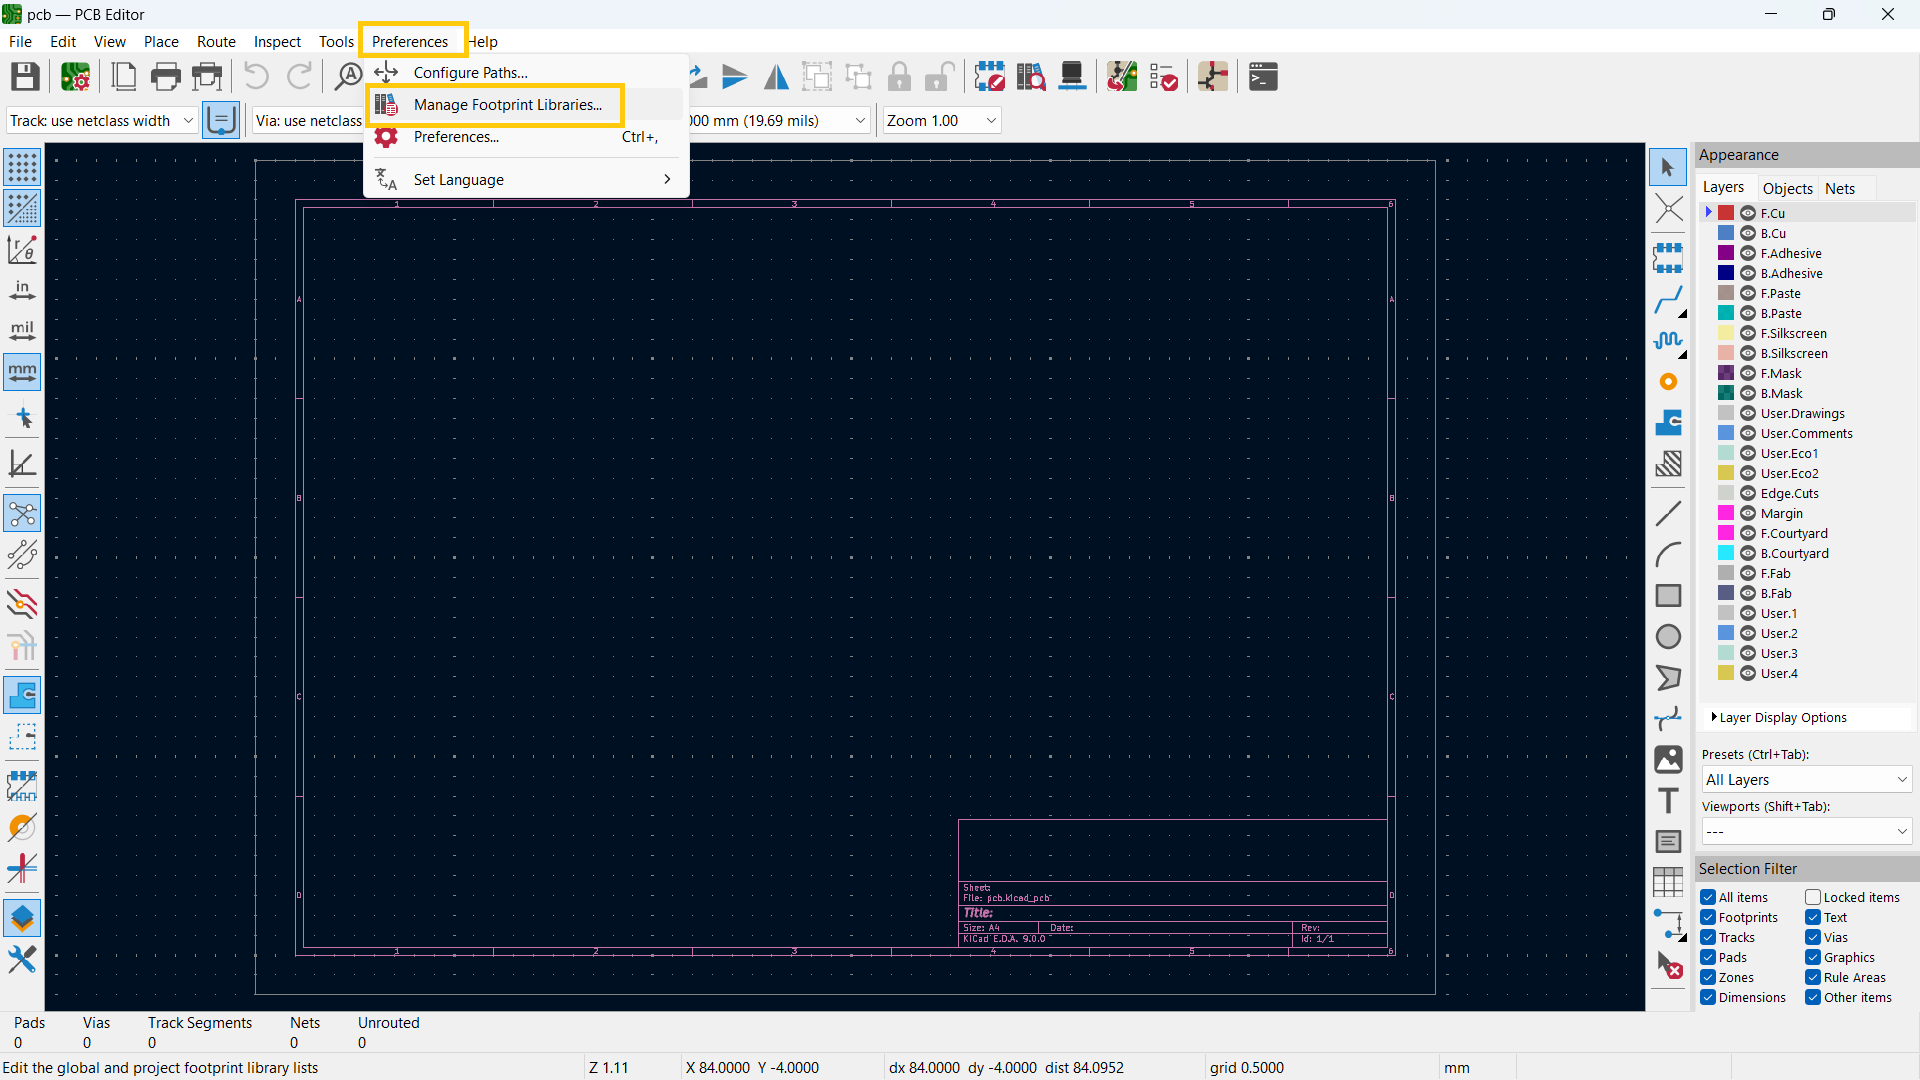Open the Via size dropdown
This screenshot has width=1920, height=1080.
[x=308, y=121]
